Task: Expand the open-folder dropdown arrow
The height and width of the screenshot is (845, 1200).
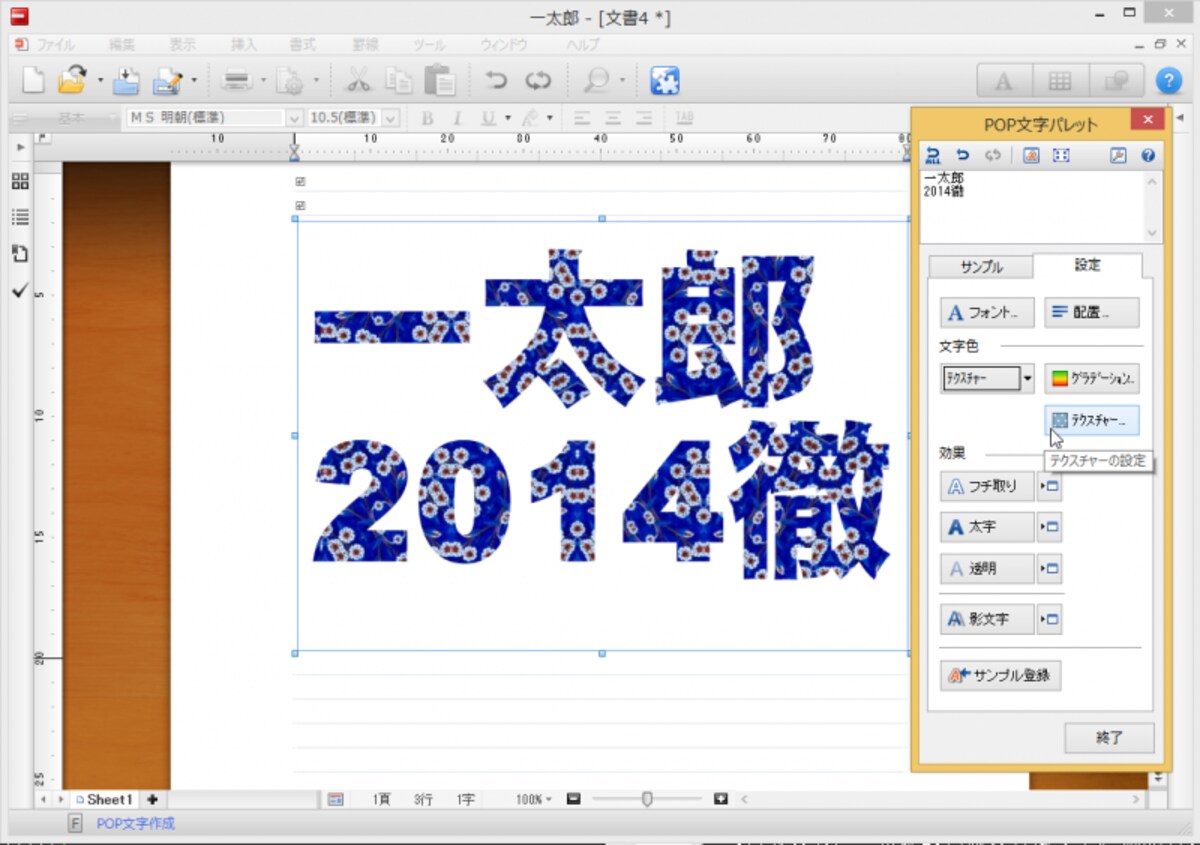Action: point(100,81)
